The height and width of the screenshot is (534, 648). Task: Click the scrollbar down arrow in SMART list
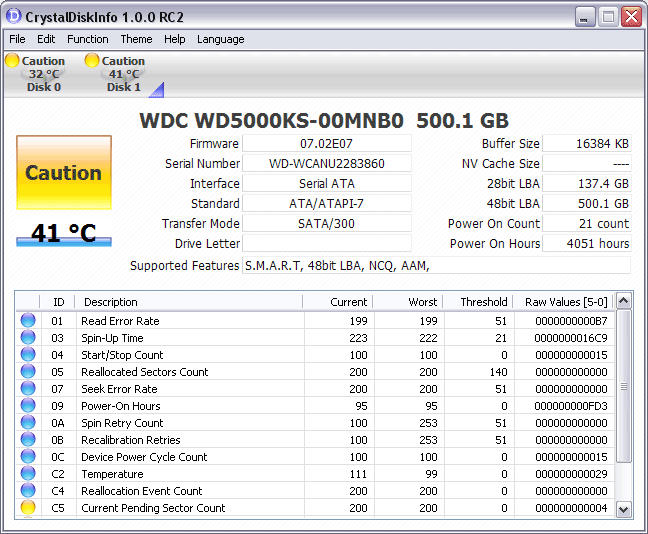coord(624,509)
